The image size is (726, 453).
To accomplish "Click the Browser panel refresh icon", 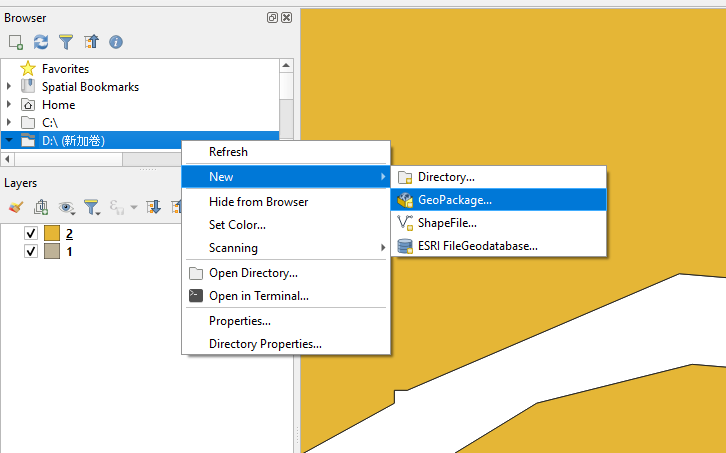I will (x=41, y=42).
